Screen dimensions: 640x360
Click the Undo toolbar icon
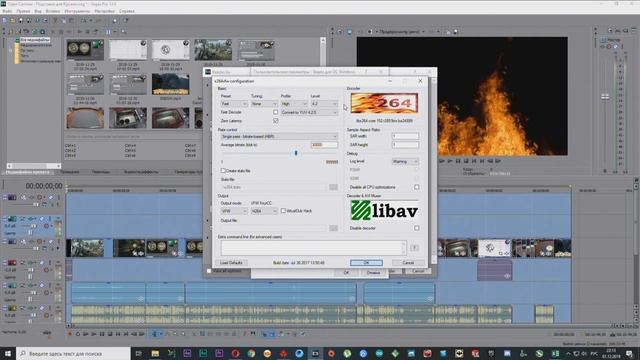coord(84,20)
